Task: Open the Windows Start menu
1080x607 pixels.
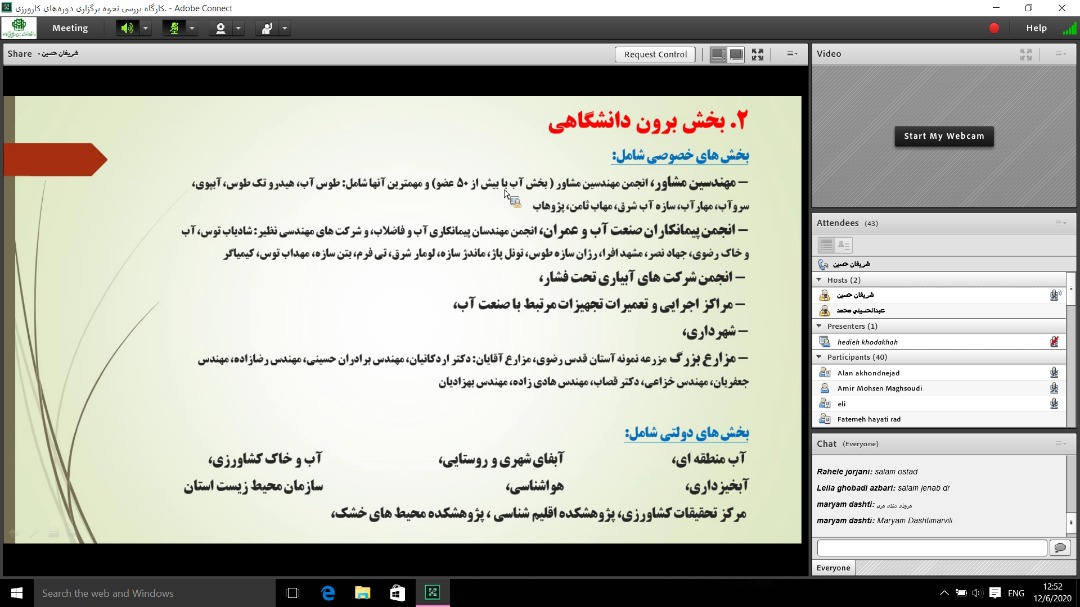Action: [17, 593]
